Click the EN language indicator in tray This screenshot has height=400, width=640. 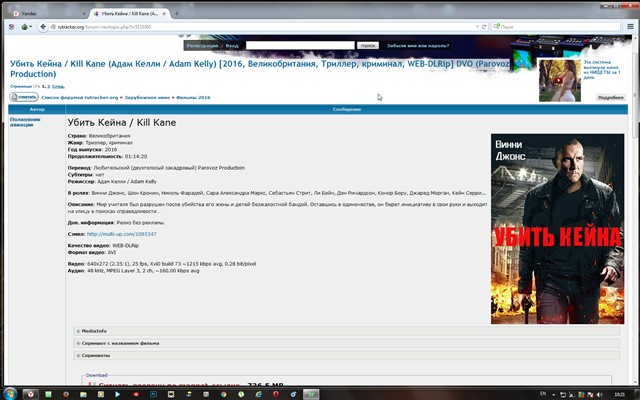[x=543, y=394]
